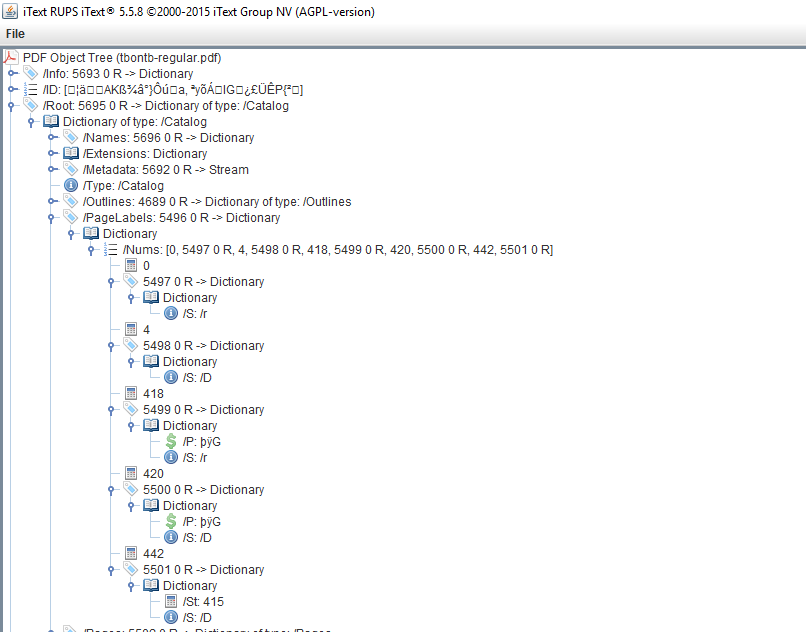Image resolution: width=806 pixels, height=632 pixels.
Task: Expand the /Outlines: 4689 0 R node
Action: pos(51,201)
